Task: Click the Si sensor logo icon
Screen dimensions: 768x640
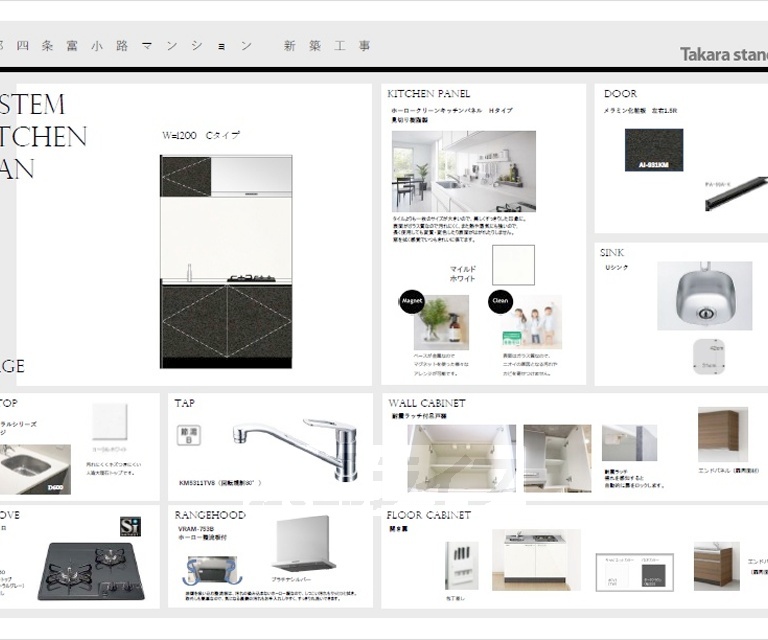Action: point(131,527)
